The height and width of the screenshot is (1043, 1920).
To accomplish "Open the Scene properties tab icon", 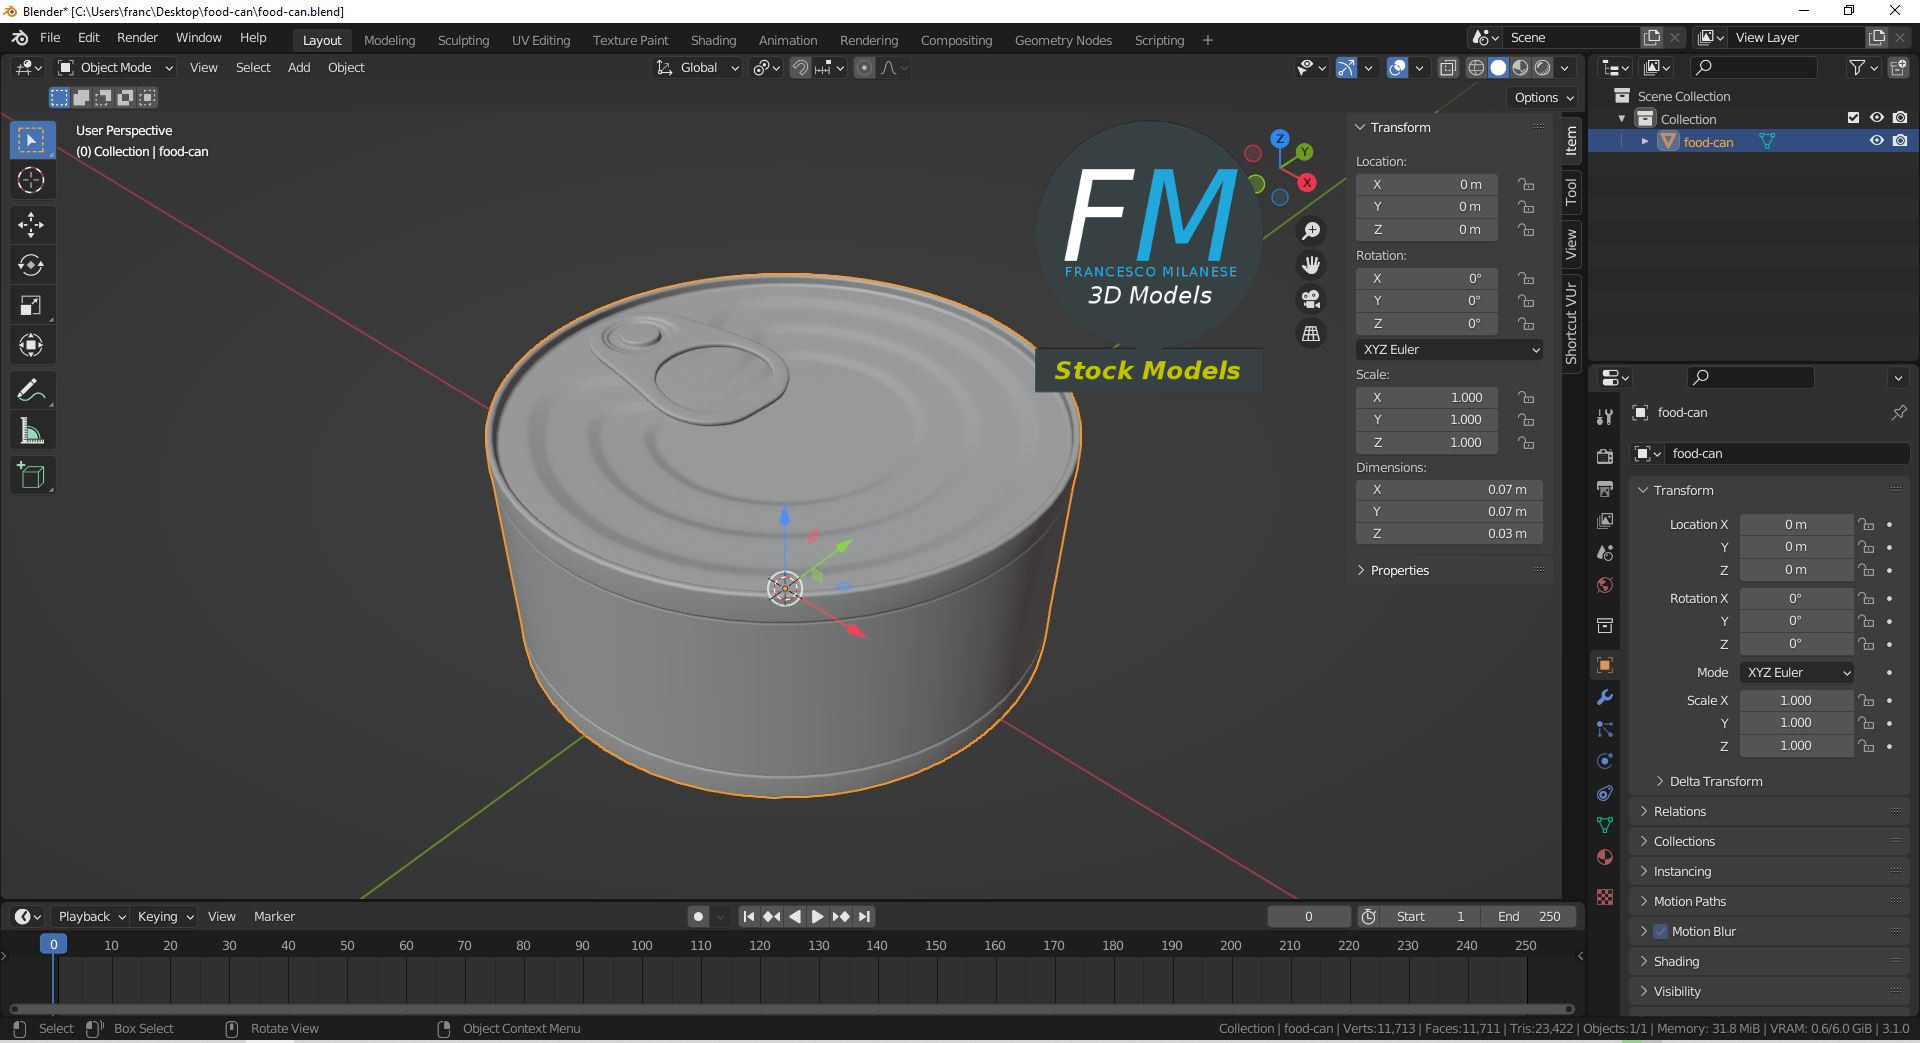I will coord(1605,553).
